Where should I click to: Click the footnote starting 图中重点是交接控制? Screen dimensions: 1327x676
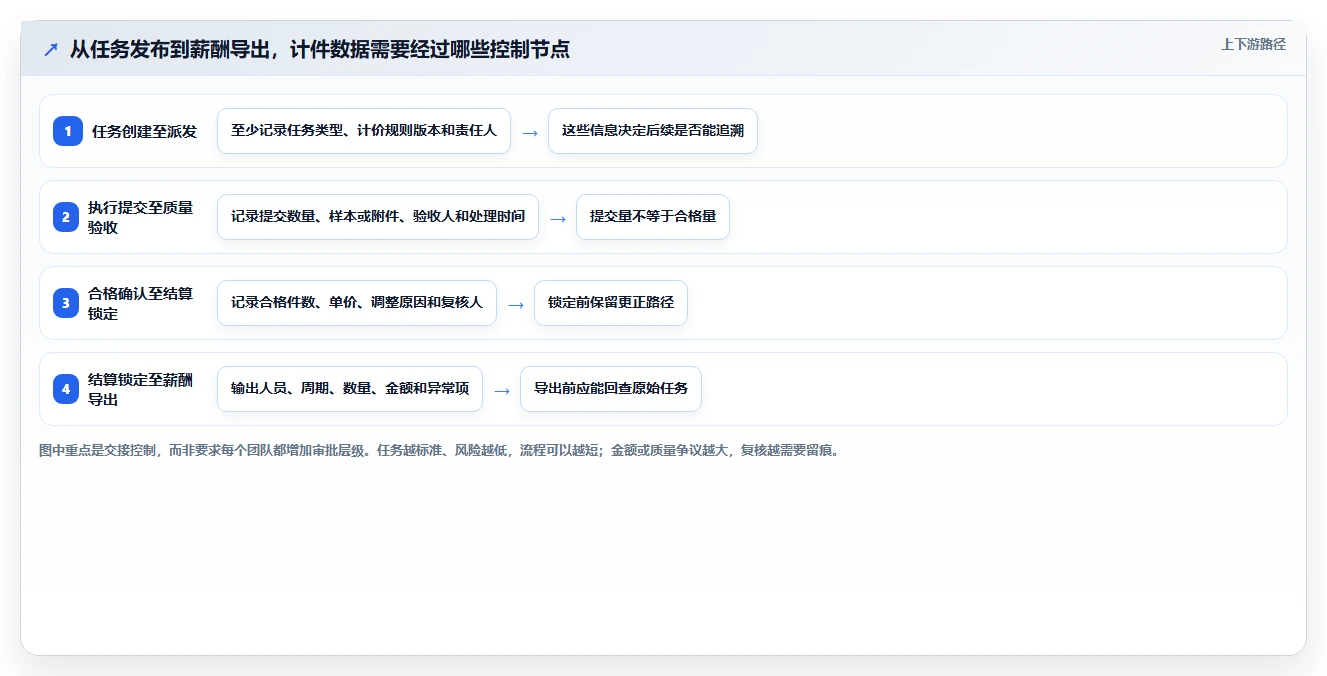tap(441, 451)
